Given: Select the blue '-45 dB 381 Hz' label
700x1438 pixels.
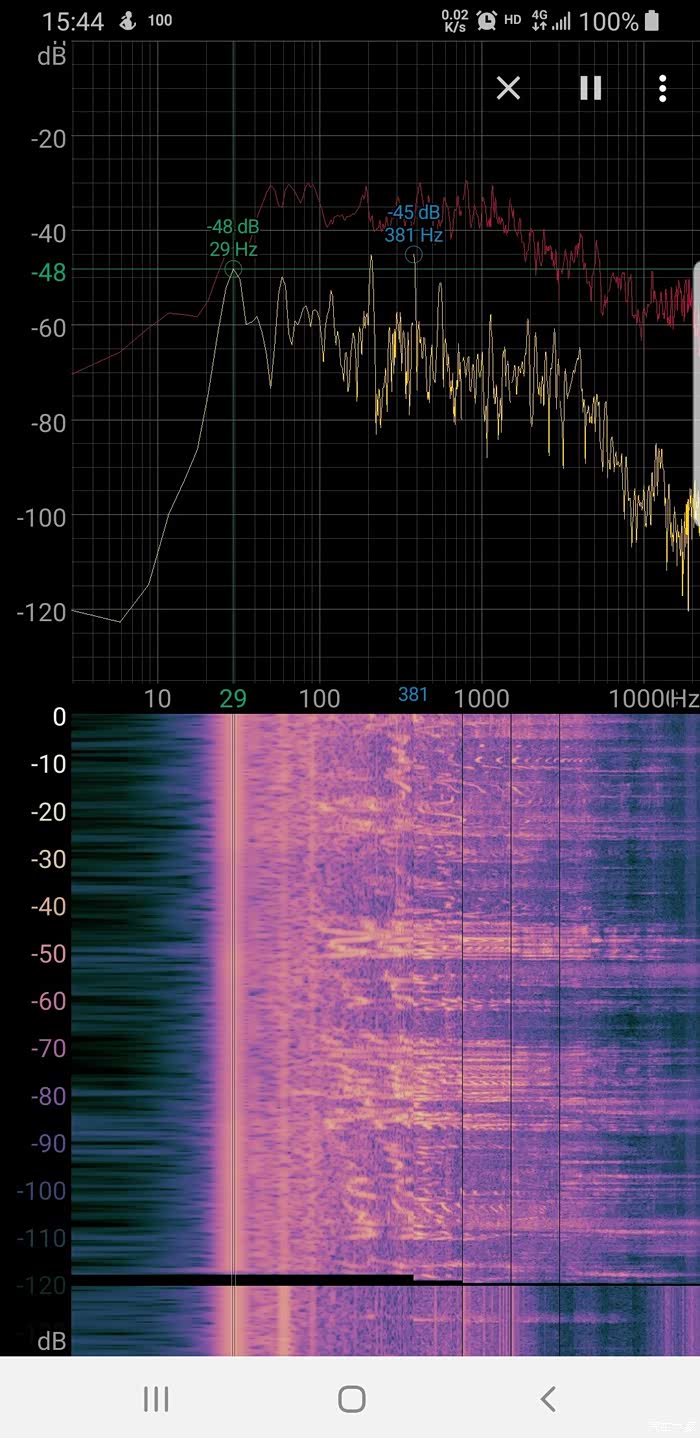Looking at the screenshot, I should pos(414,224).
